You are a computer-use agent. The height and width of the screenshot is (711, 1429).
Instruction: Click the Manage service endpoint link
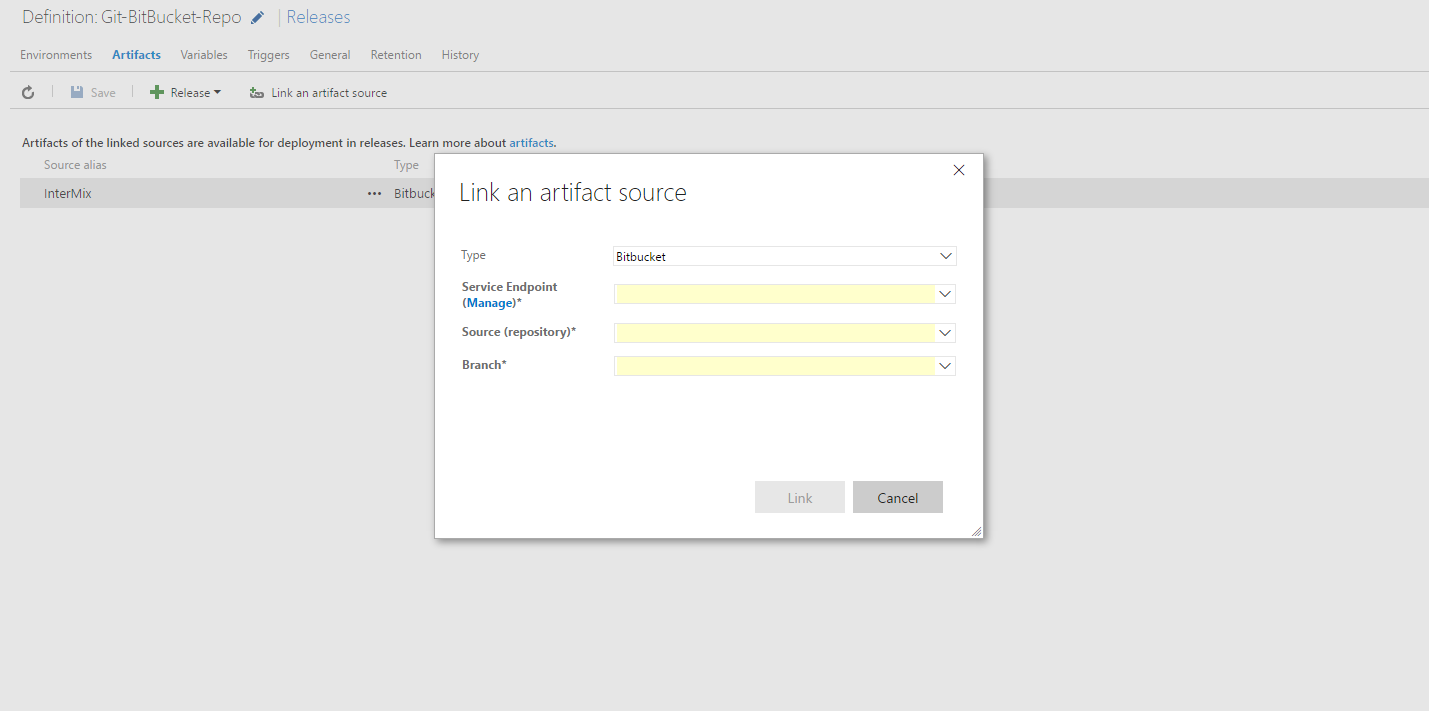pos(490,303)
